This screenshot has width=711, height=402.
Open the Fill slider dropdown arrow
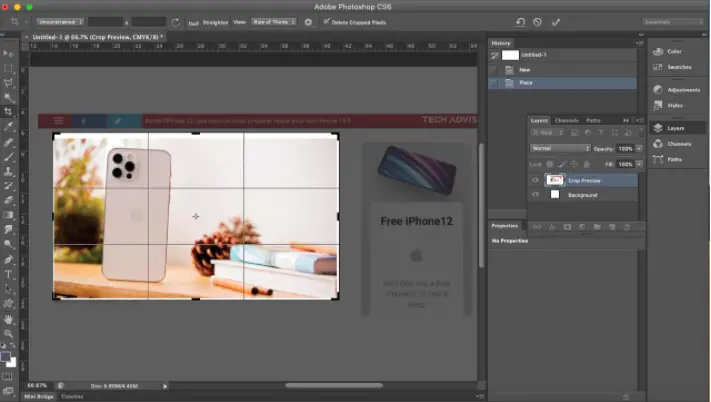tap(639, 164)
